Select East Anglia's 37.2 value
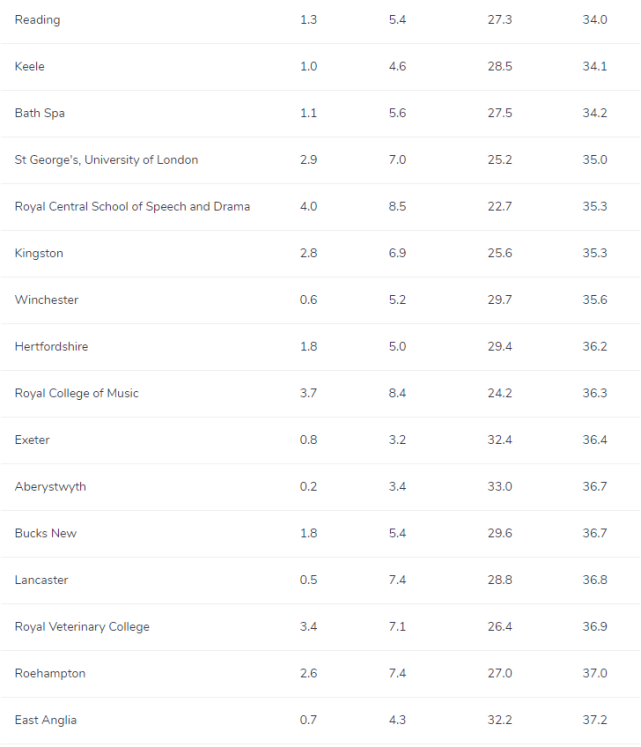The image size is (641, 747). coord(595,720)
